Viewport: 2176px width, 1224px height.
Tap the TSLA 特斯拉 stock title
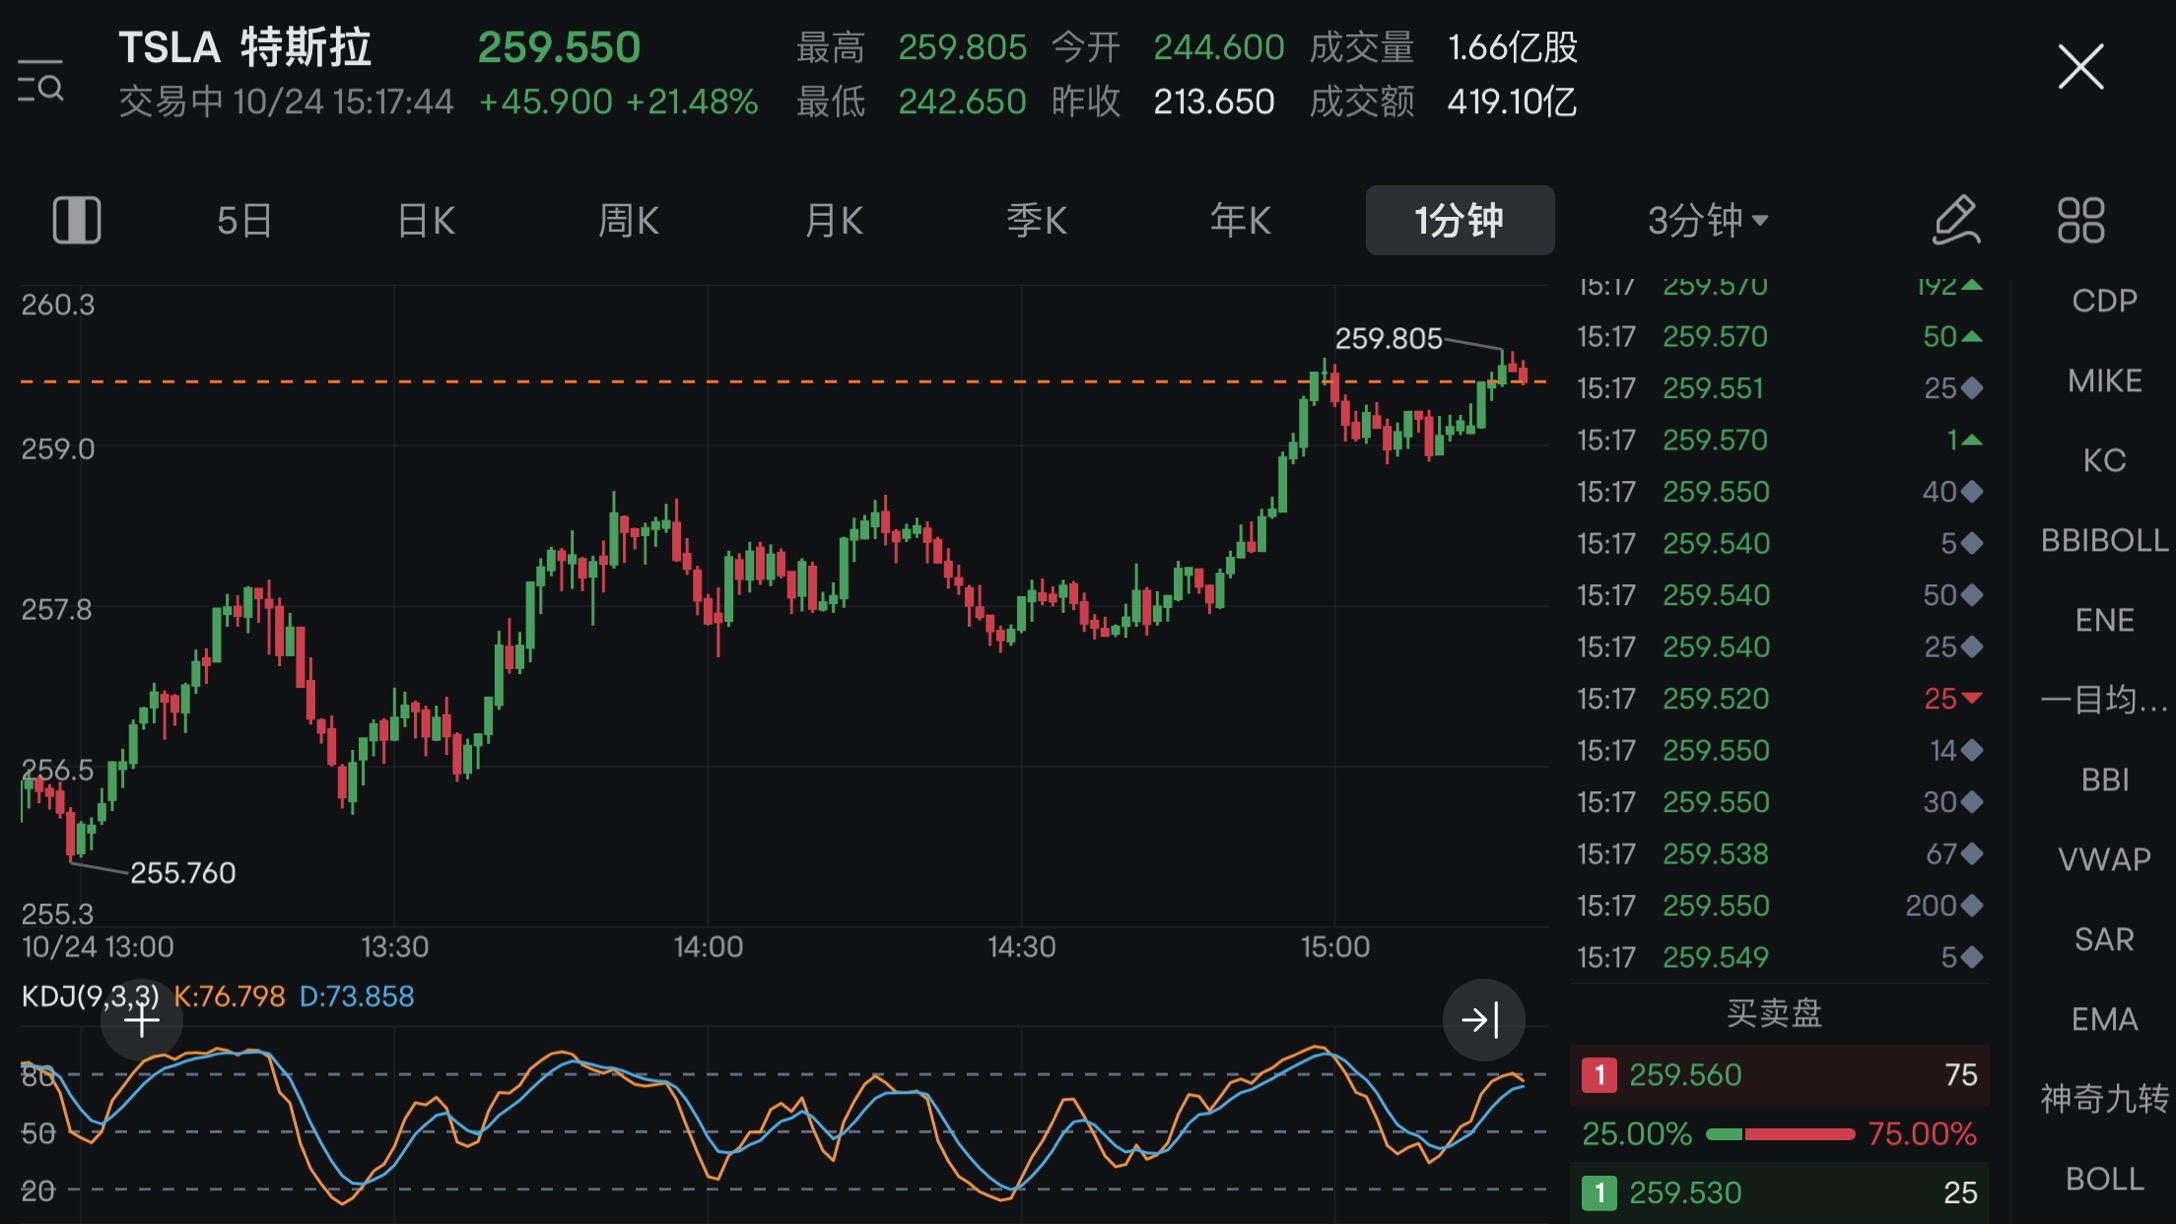tap(245, 47)
